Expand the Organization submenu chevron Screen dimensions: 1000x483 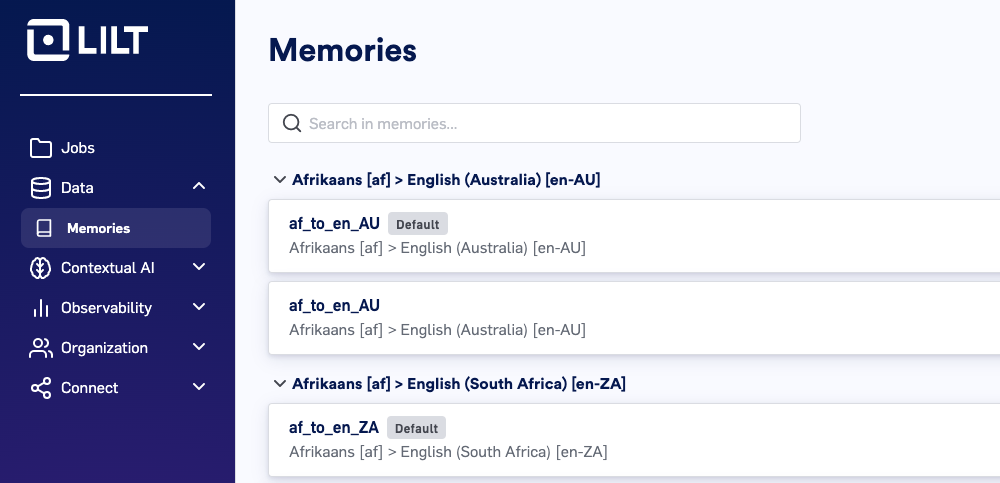(x=199, y=346)
